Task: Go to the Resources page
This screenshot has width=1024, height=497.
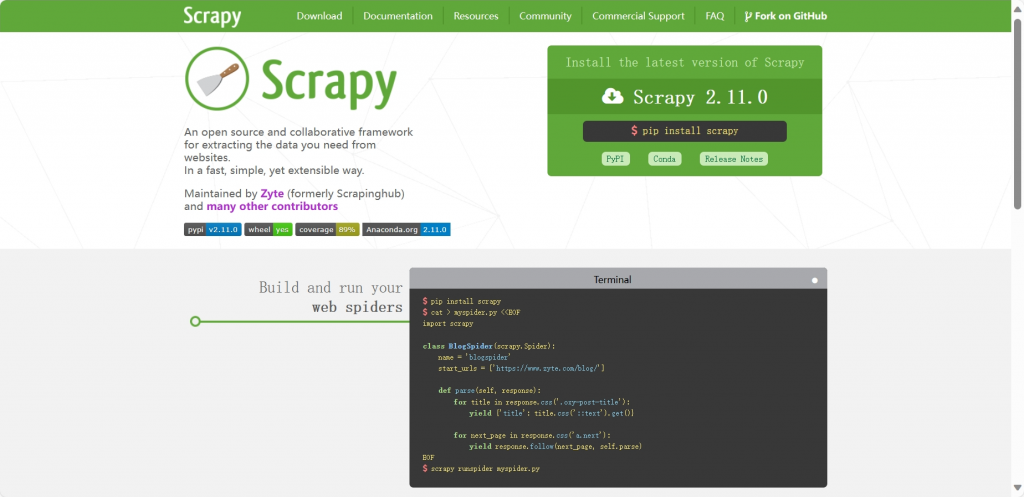Action: pyautogui.click(x=476, y=16)
